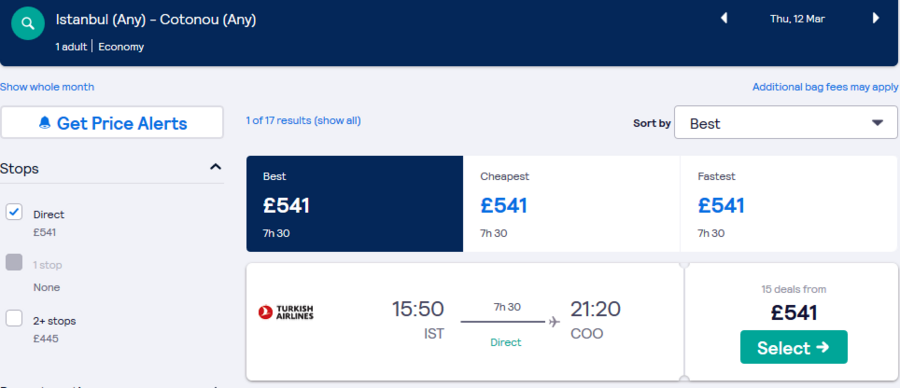Click the Istanbul – Cotonou search summary
The width and height of the screenshot is (900, 388).
coord(156,20)
